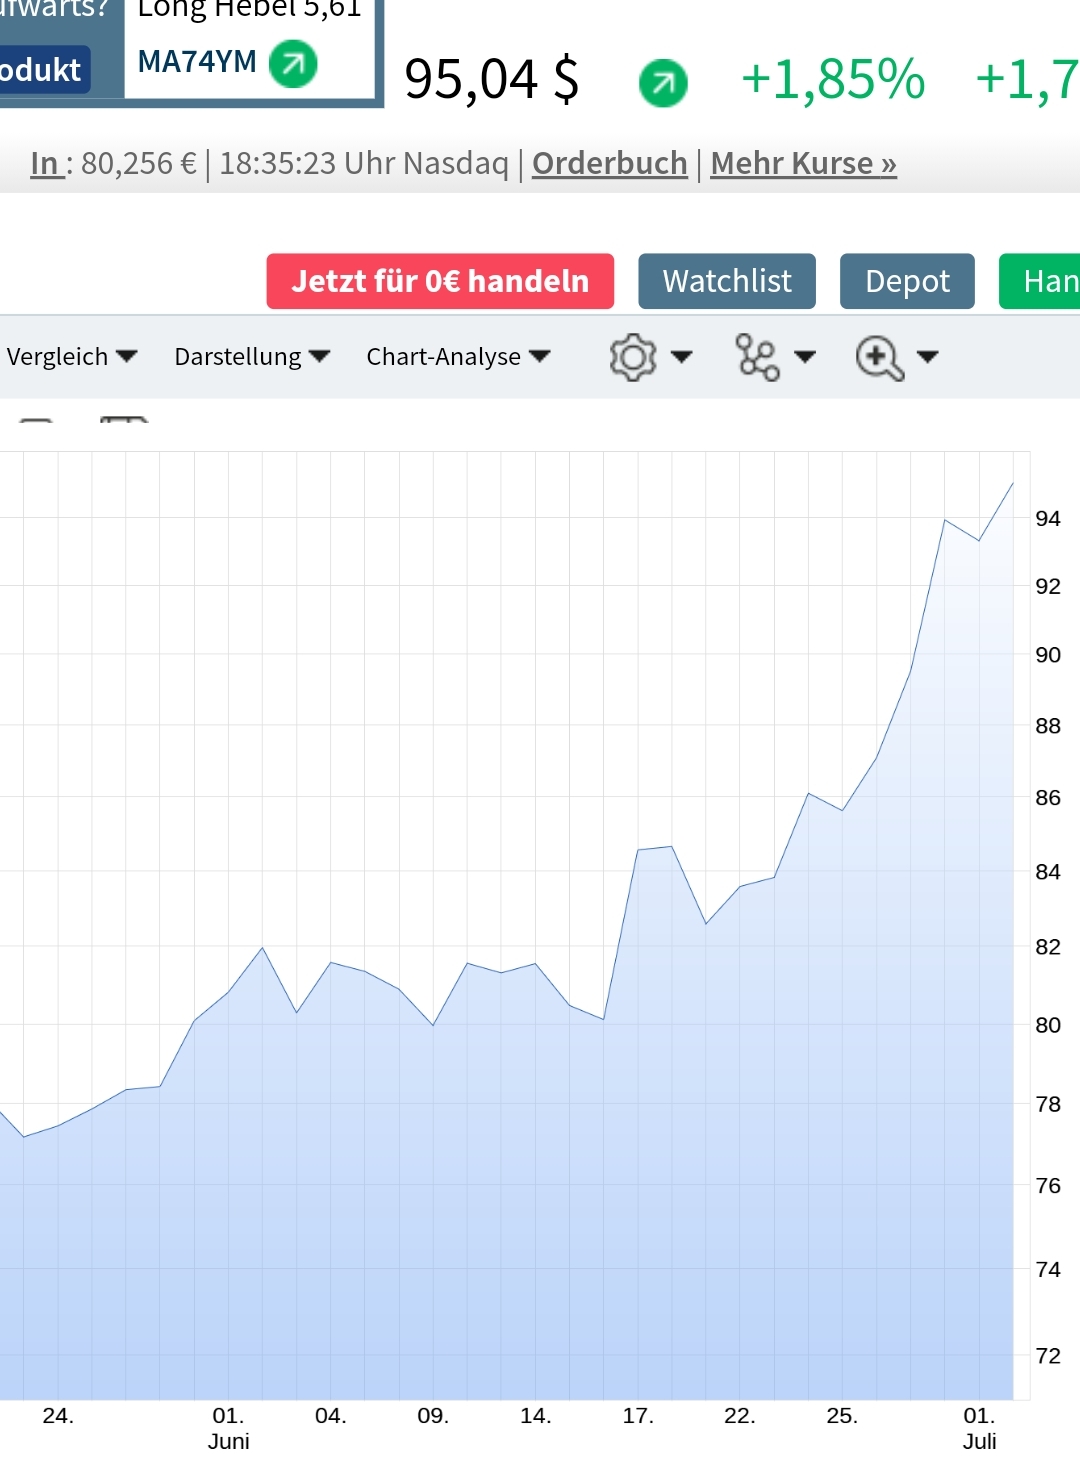Open the Orderbuch link
1080x1484 pixels.
click(x=609, y=163)
